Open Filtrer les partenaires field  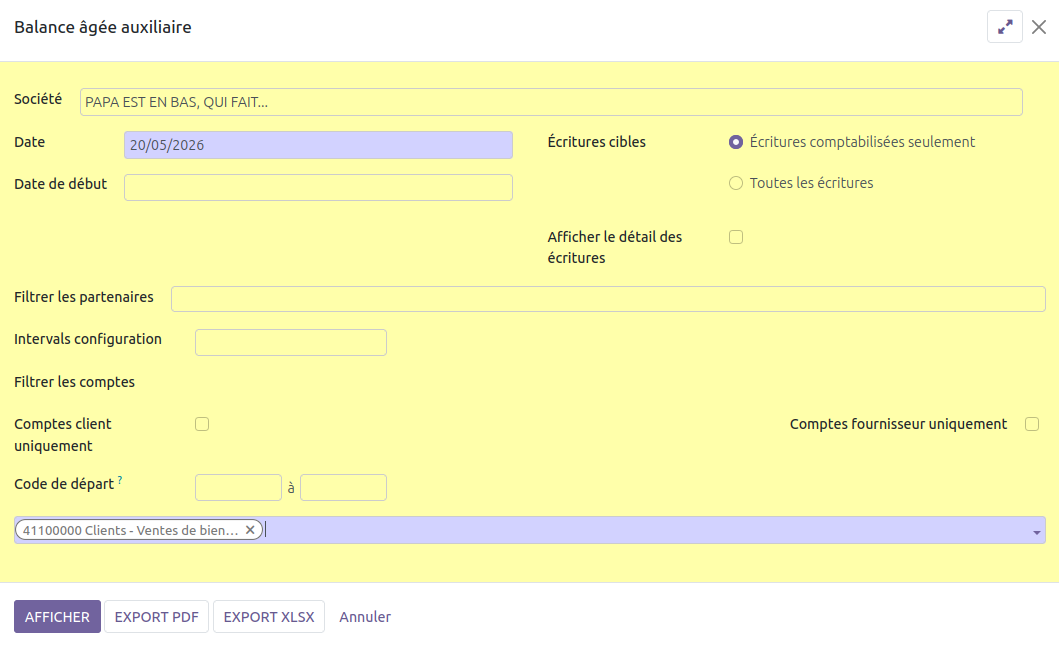pyautogui.click(x=608, y=299)
